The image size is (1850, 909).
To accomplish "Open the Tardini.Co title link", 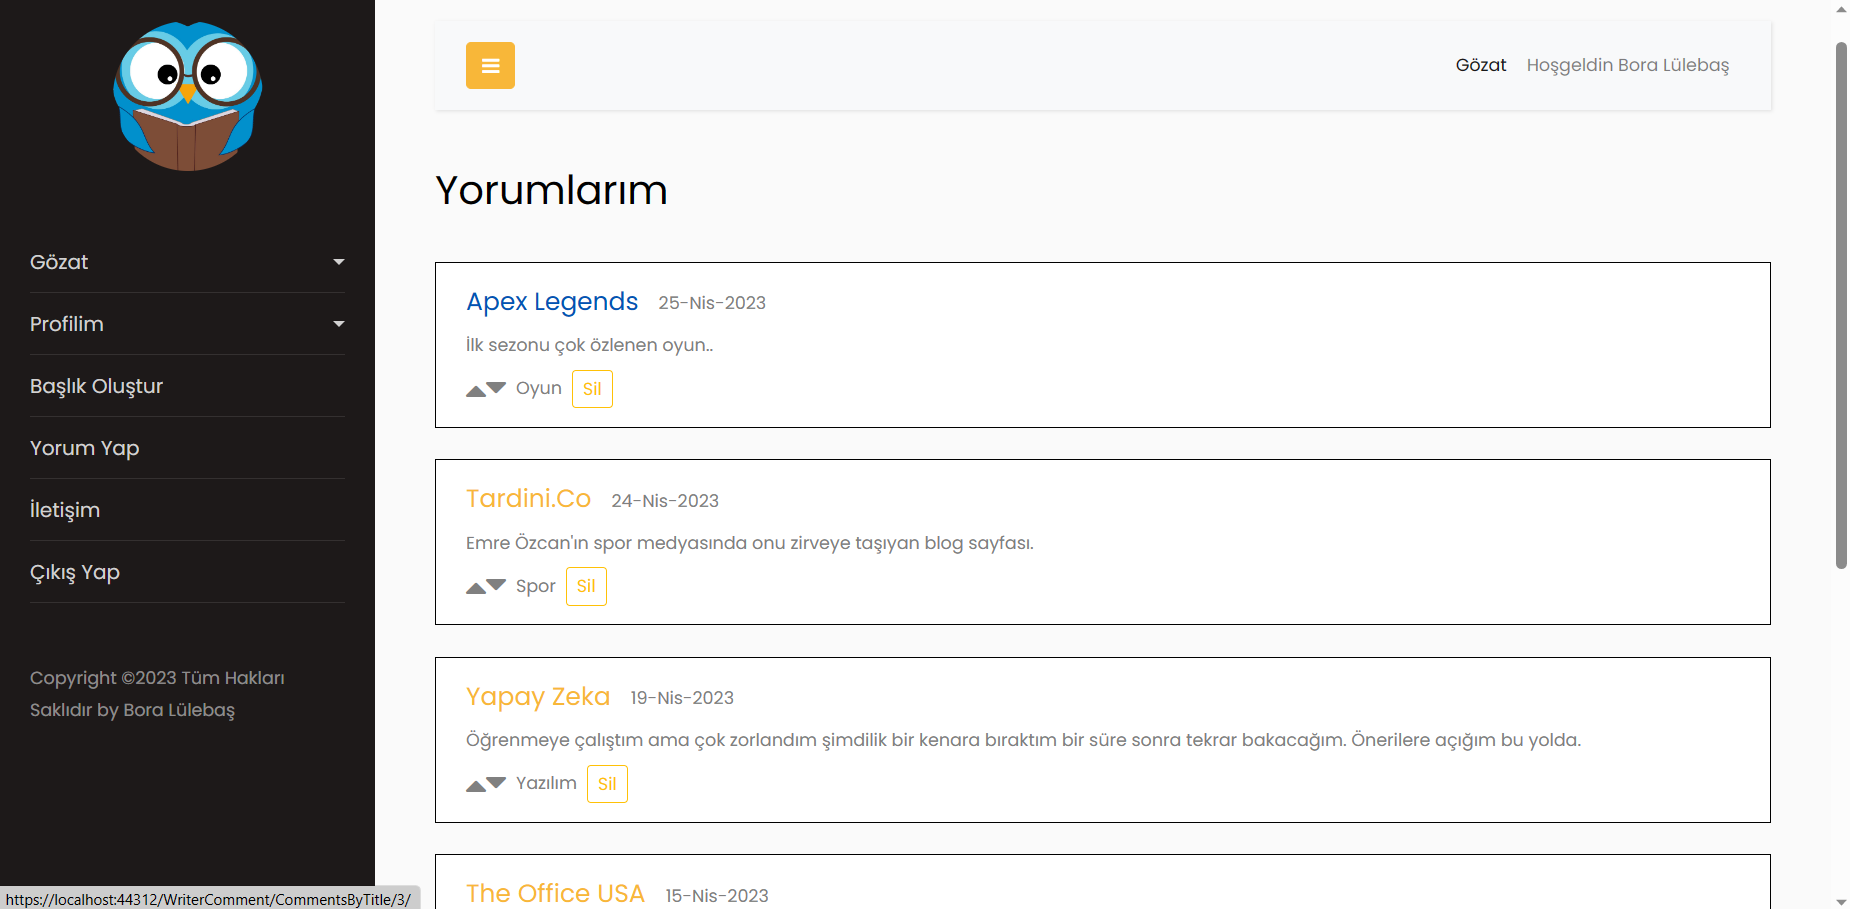I will pos(528,499).
